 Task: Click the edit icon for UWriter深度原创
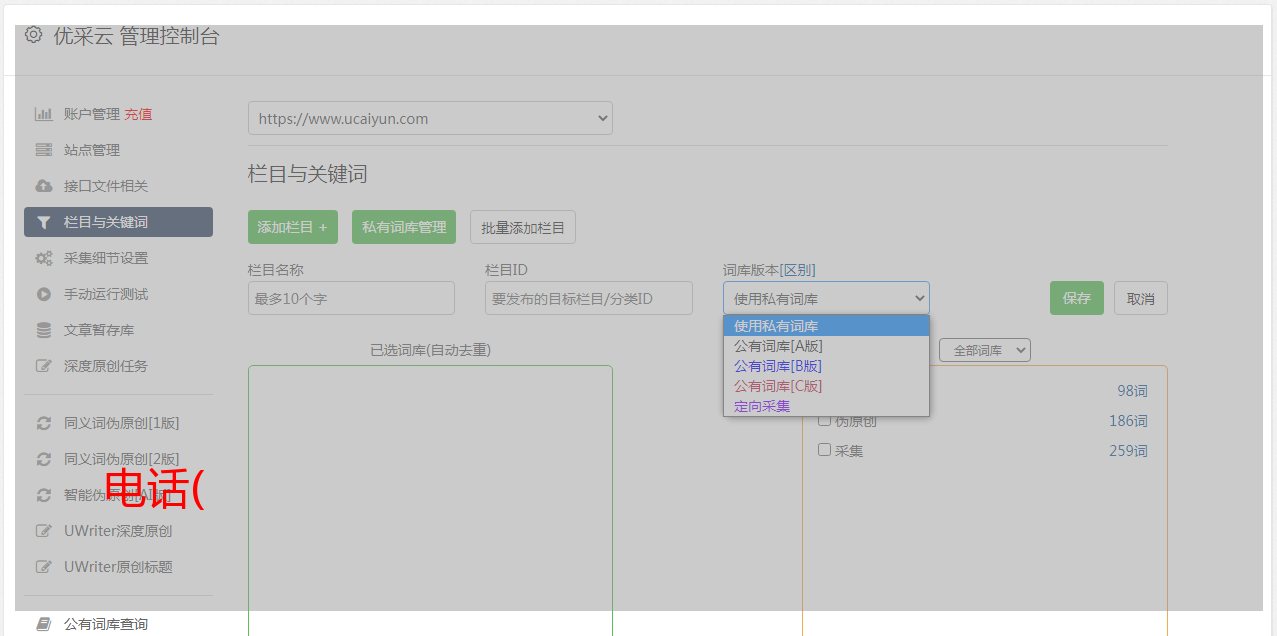(44, 531)
